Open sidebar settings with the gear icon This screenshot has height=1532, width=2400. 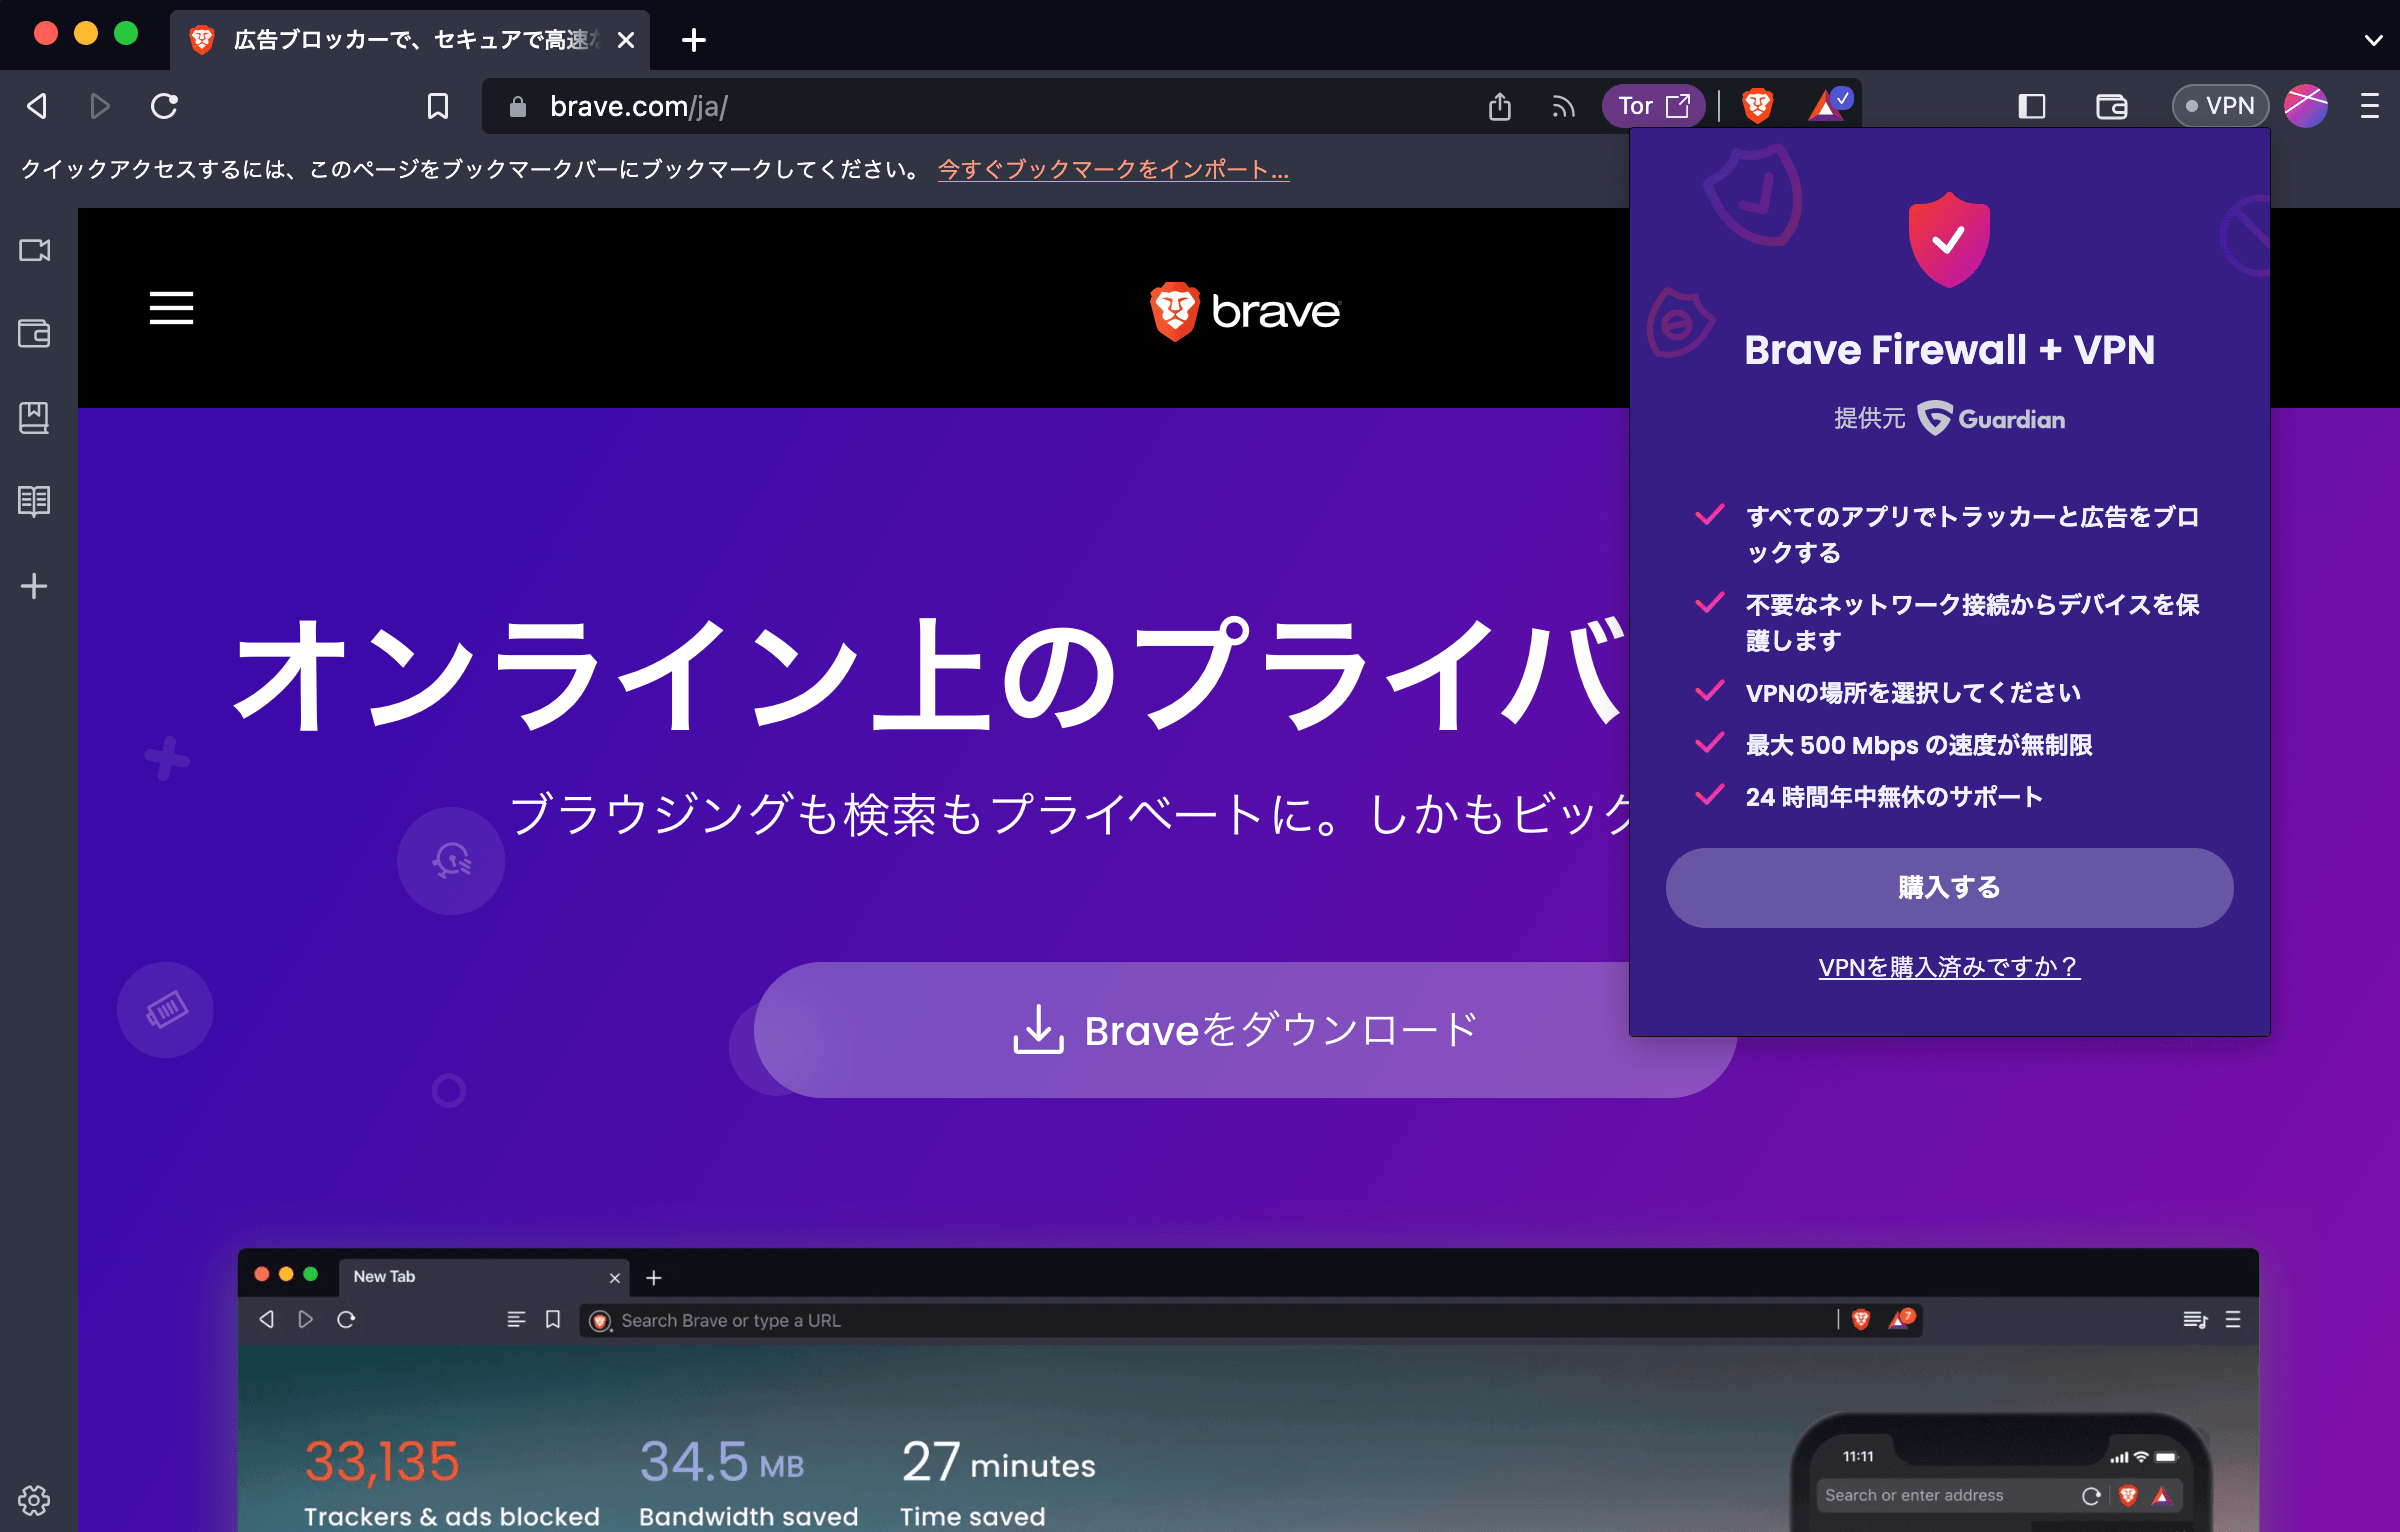pos(35,1501)
